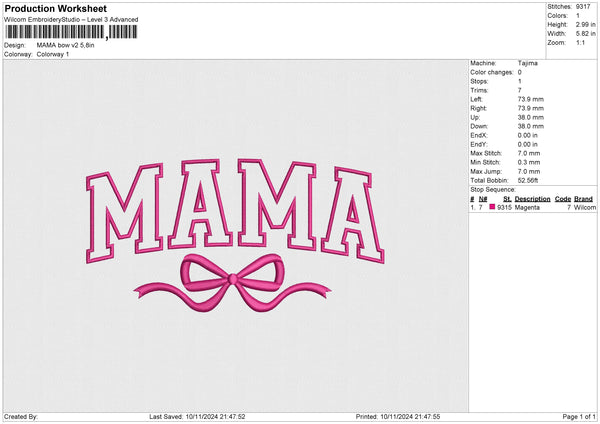Click the 'Max Jump:' label
Screen dimensions: 600x424
pos(486,171)
